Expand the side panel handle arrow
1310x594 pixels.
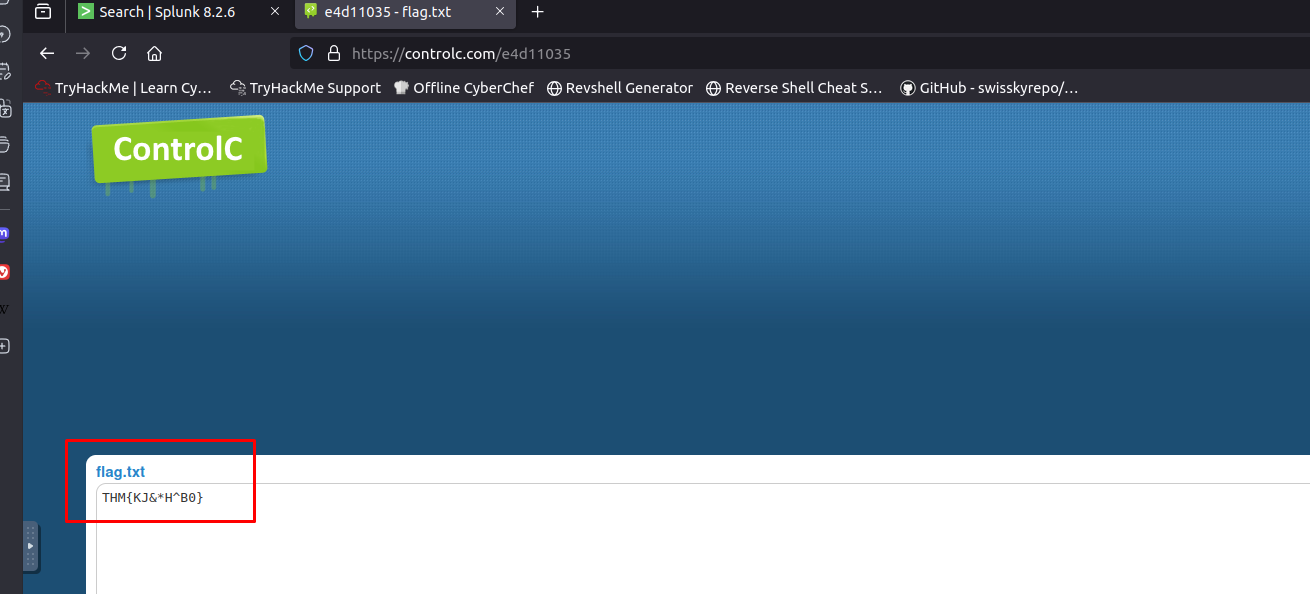click(31, 546)
